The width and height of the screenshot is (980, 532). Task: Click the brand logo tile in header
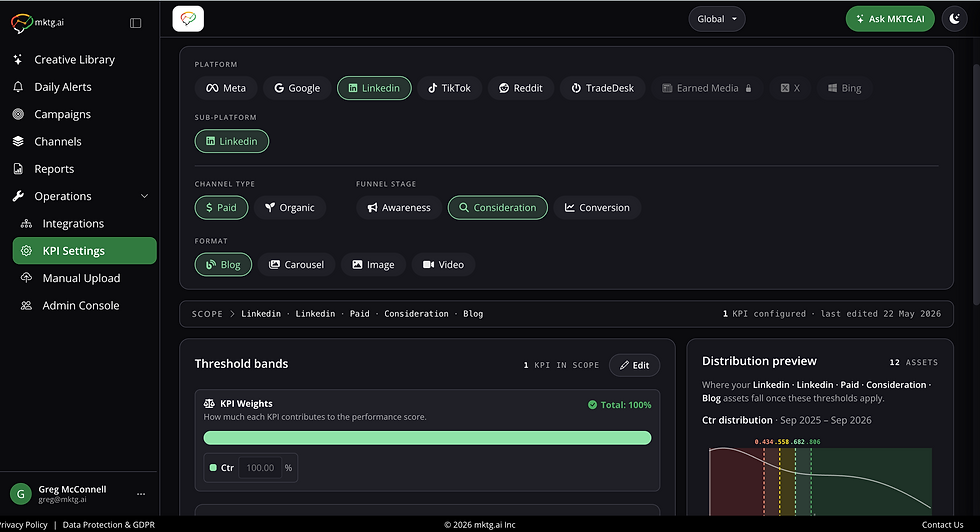point(188,19)
